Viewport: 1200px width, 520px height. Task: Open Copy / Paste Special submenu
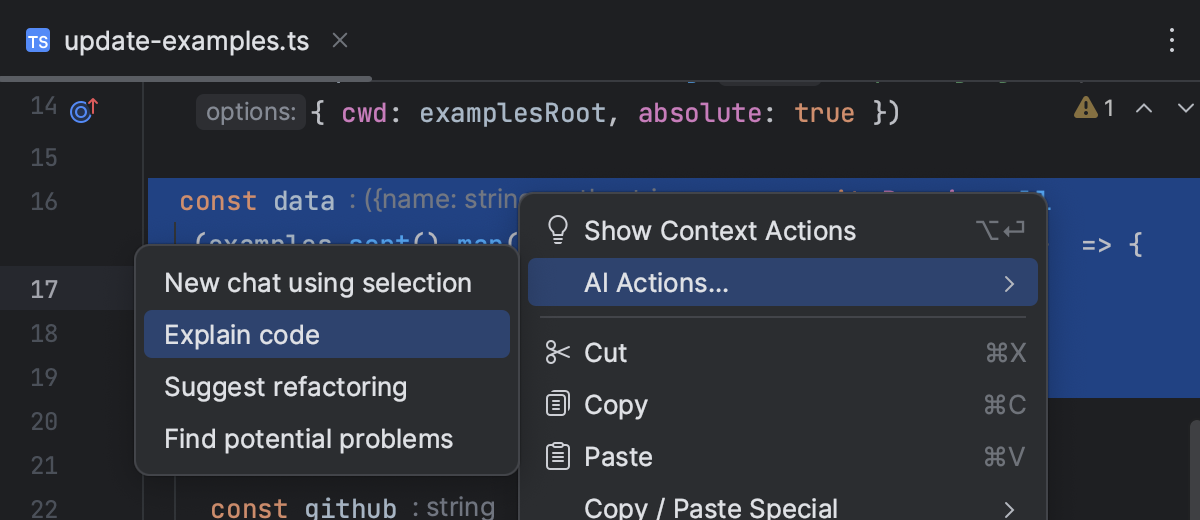(x=783, y=508)
